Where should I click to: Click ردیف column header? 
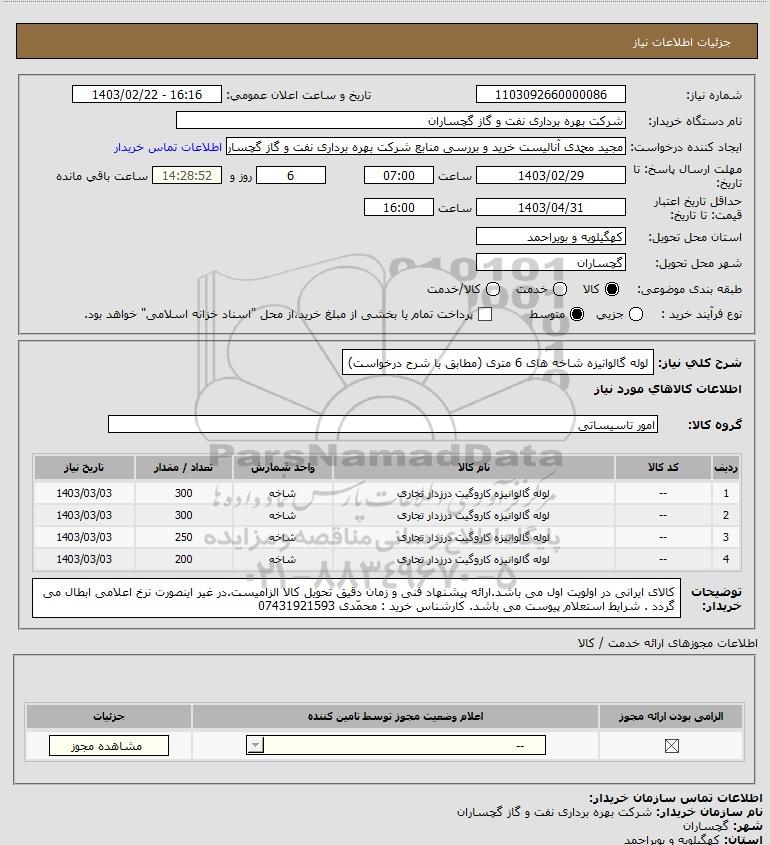pyautogui.click(x=726, y=467)
